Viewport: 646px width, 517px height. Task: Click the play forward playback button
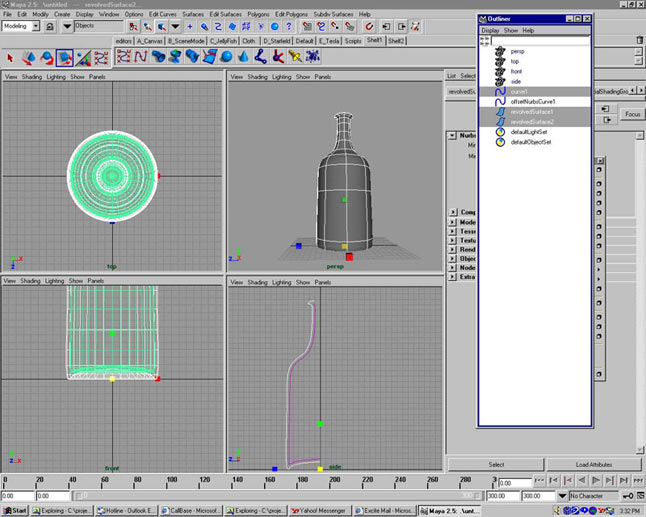pos(596,480)
